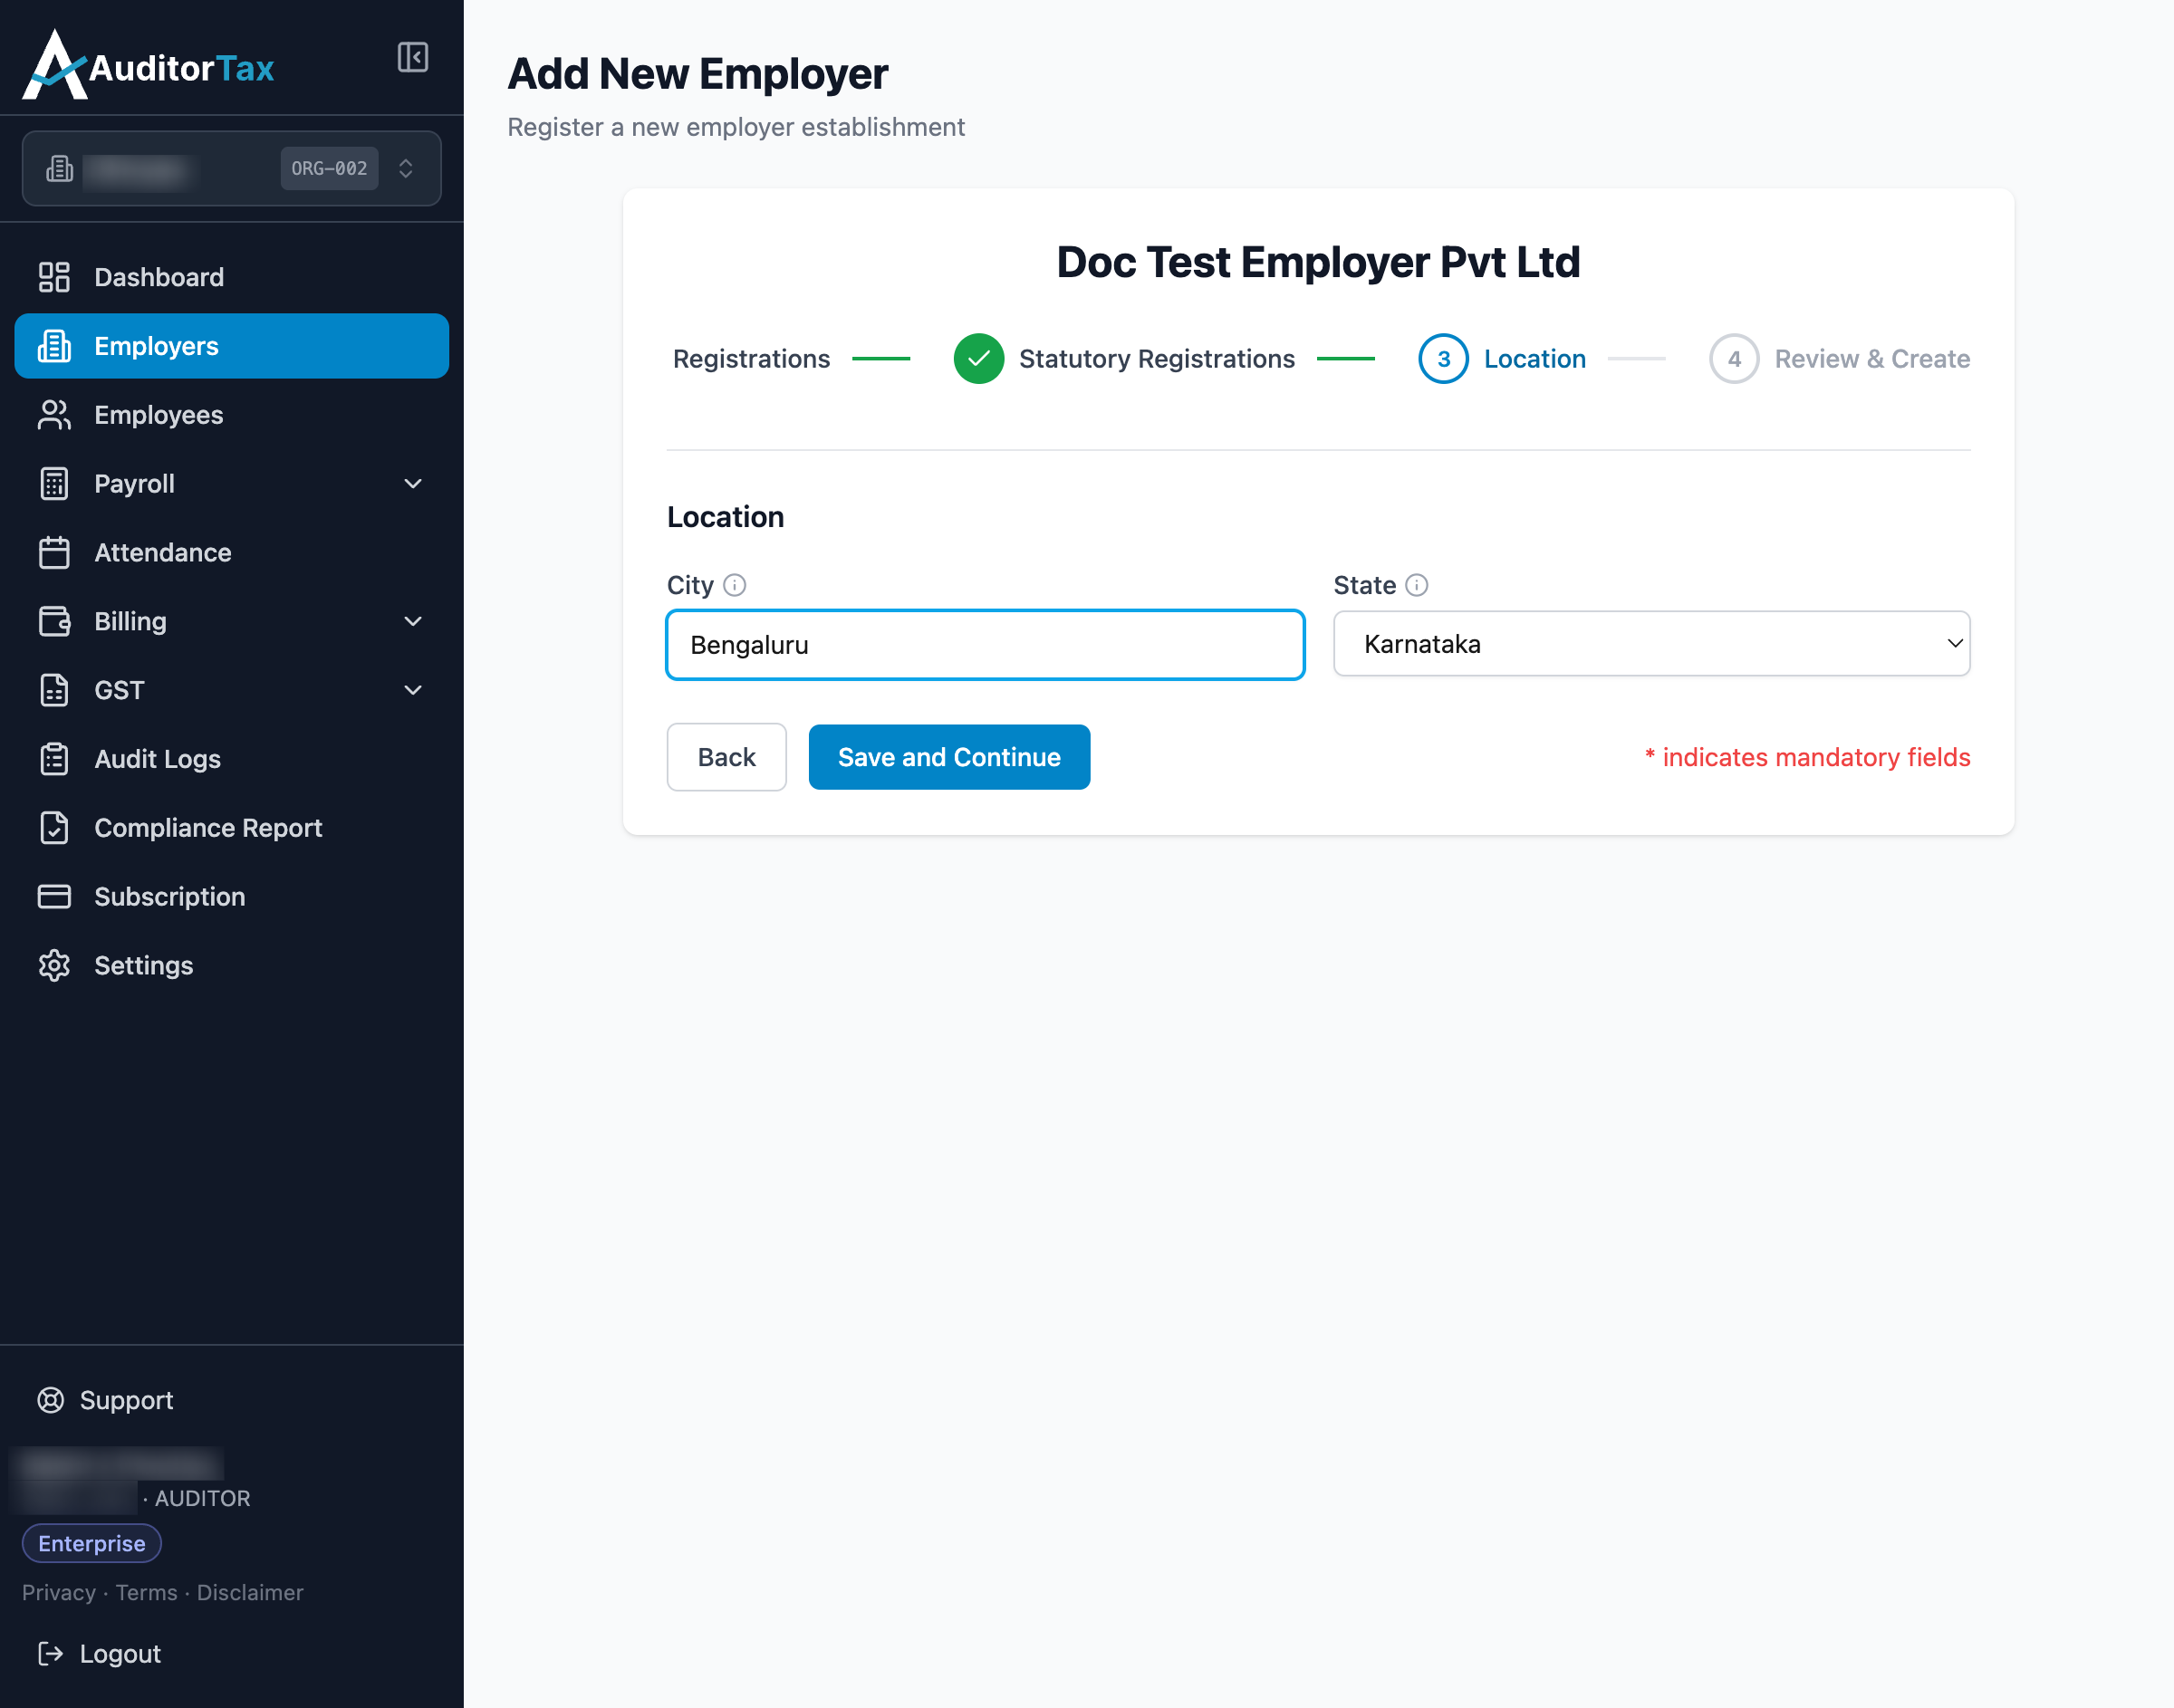Click the Review & Create step 4
The height and width of the screenshot is (1708, 2174).
[1839, 359]
